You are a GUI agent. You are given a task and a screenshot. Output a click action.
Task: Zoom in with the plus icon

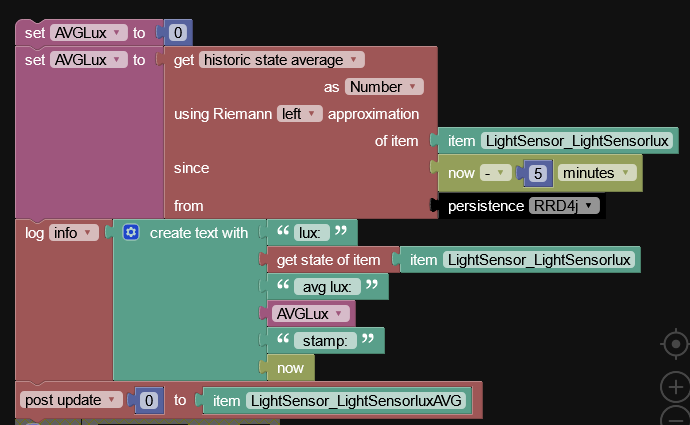(675, 387)
